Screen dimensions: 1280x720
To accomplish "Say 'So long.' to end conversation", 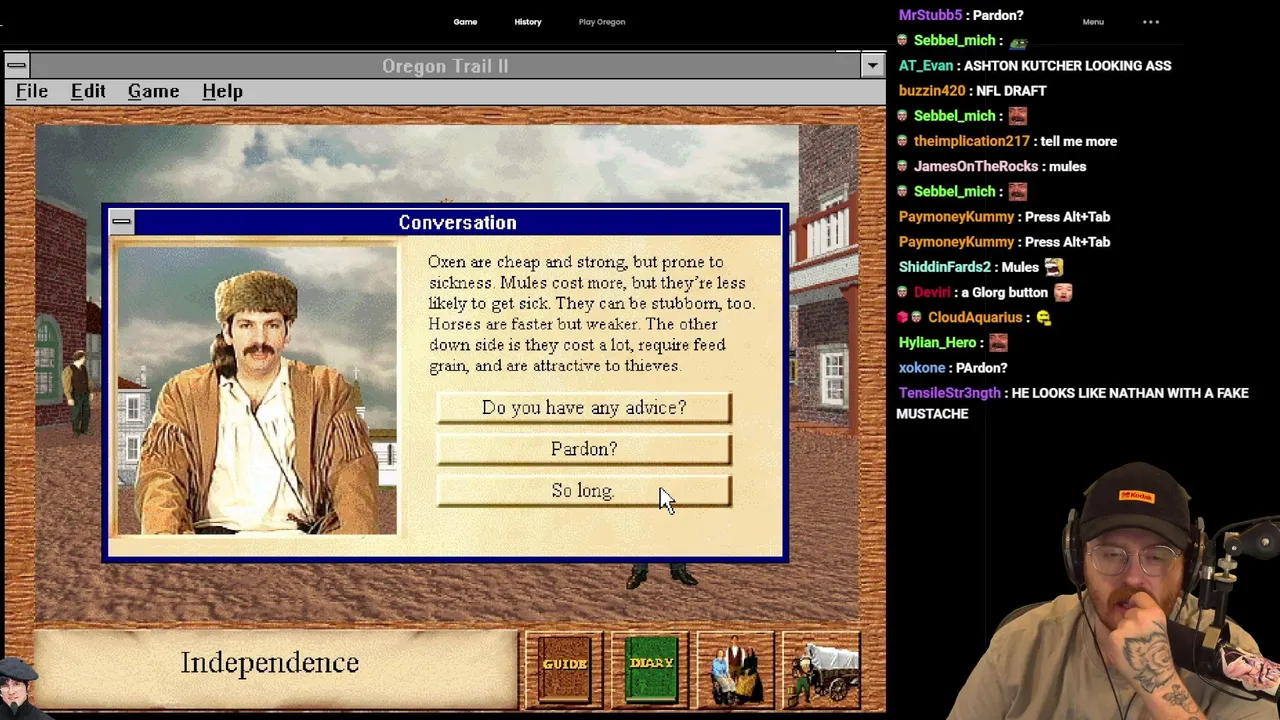I will [x=584, y=491].
